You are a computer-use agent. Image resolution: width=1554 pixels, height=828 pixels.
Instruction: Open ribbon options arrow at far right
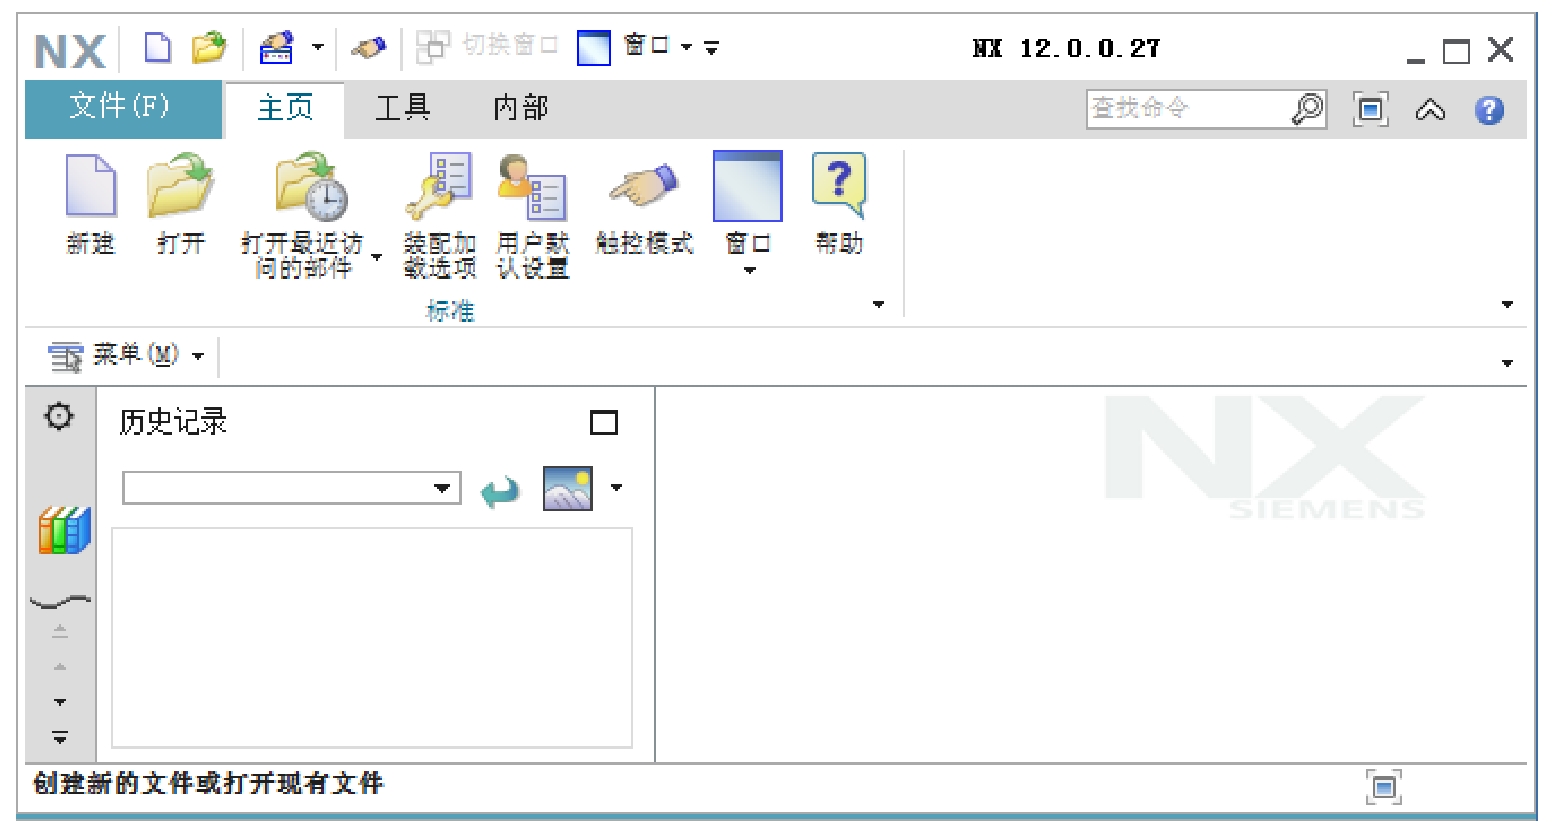(x=1508, y=304)
